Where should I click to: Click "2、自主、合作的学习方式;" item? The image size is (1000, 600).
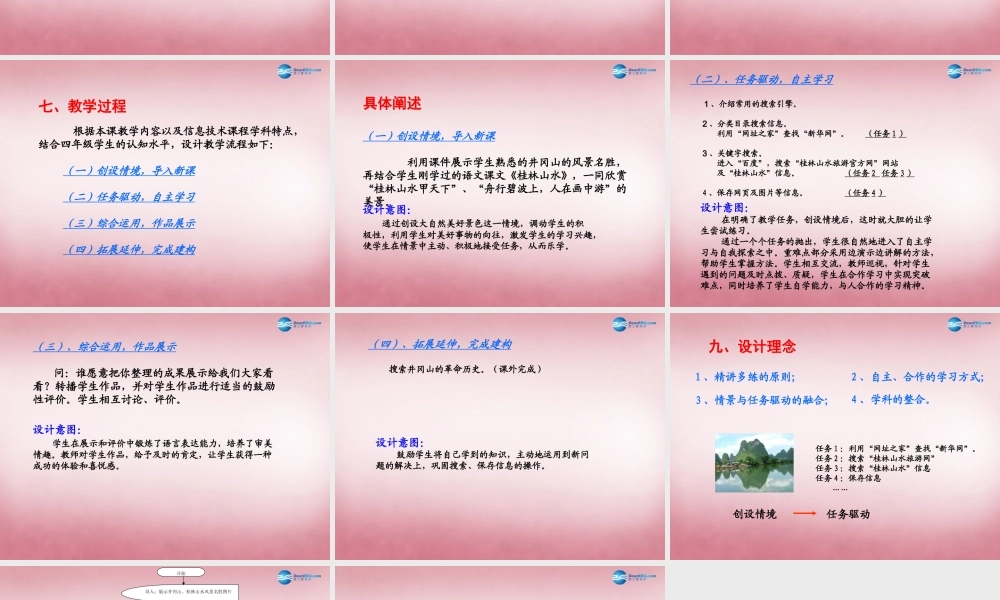tap(917, 377)
